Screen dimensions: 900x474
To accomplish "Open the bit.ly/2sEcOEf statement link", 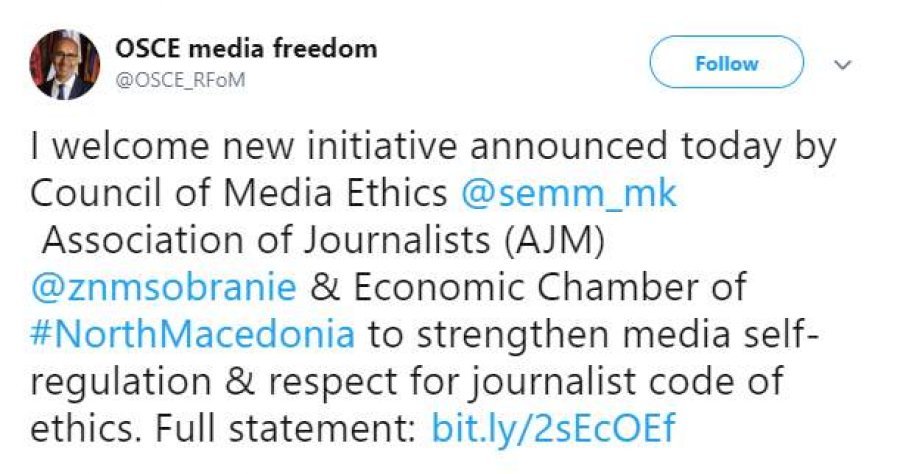I will tap(553, 428).
